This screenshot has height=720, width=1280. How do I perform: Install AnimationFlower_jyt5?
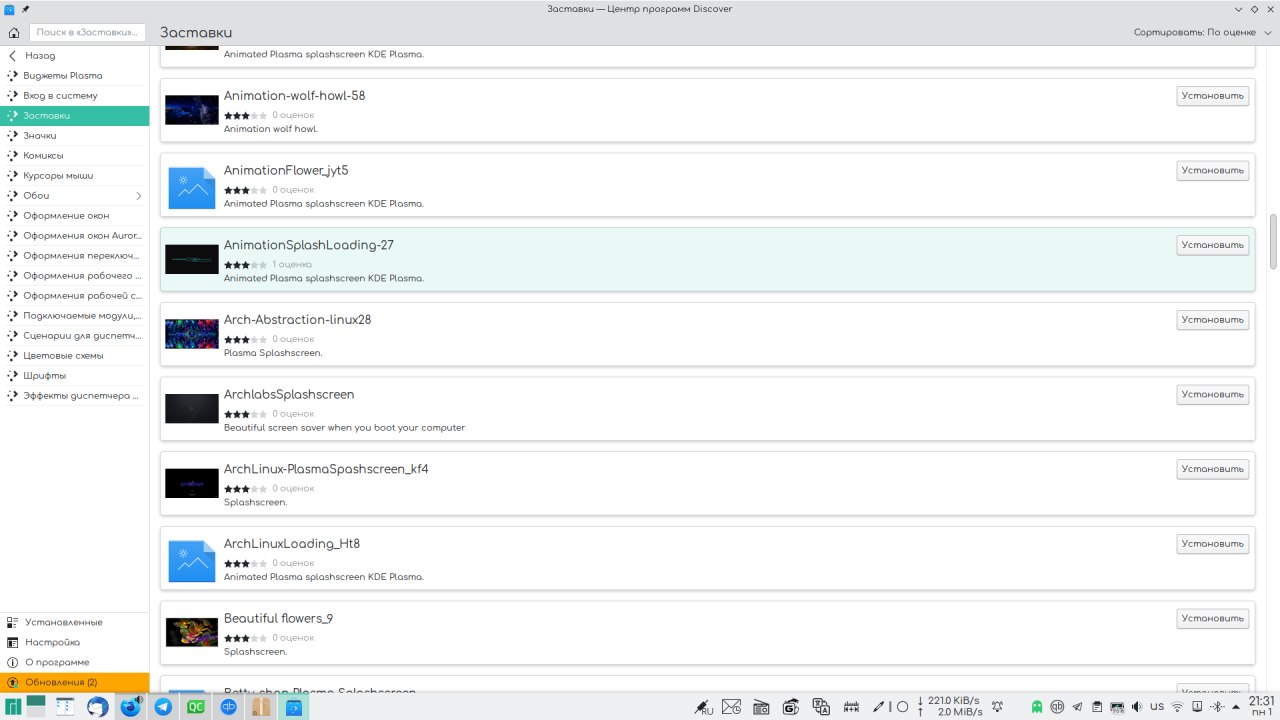click(x=1212, y=171)
